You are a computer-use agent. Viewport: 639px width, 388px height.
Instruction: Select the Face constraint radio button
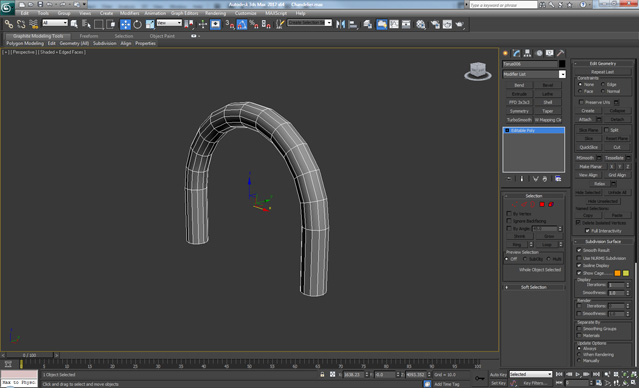coord(580,91)
